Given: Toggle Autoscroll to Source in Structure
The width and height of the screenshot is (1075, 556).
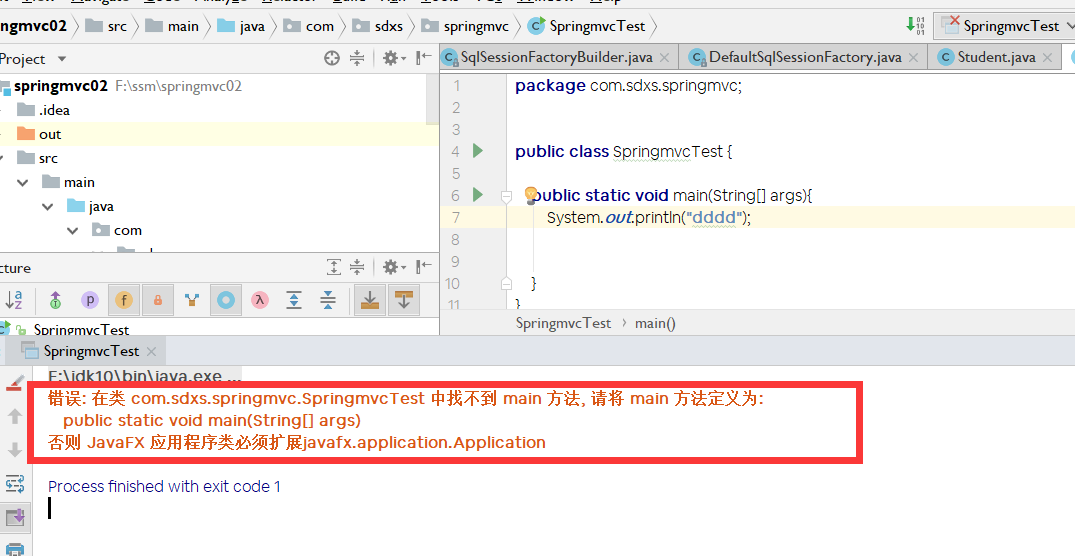Looking at the screenshot, I should [x=370, y=300].
